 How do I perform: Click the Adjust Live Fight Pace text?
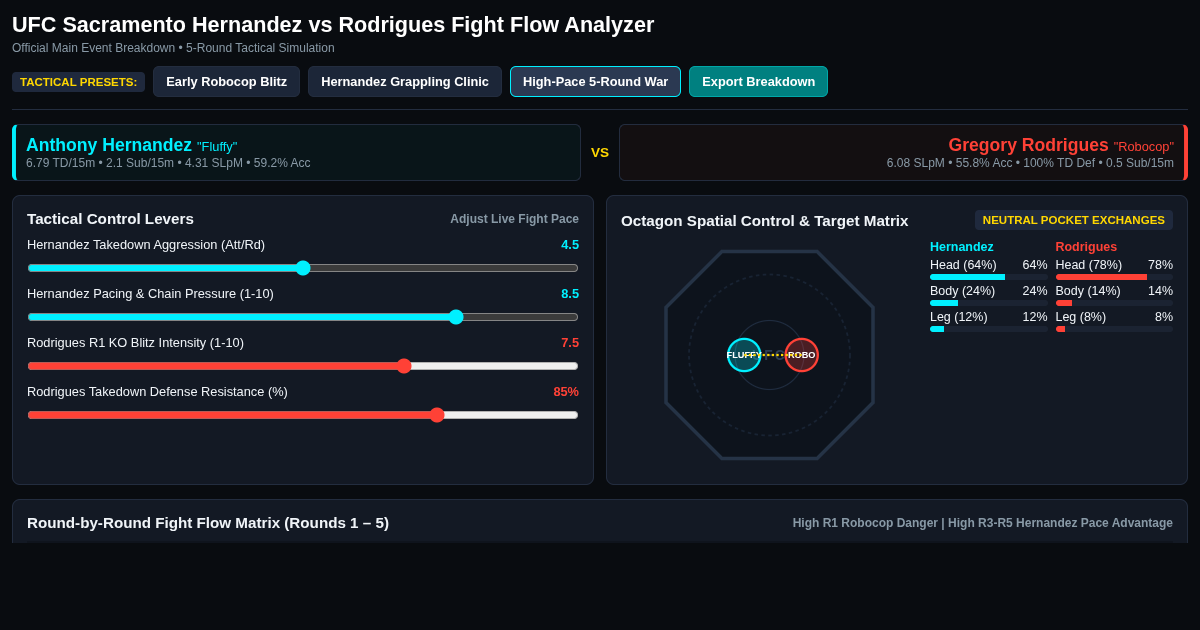click(x=514, y=219)
